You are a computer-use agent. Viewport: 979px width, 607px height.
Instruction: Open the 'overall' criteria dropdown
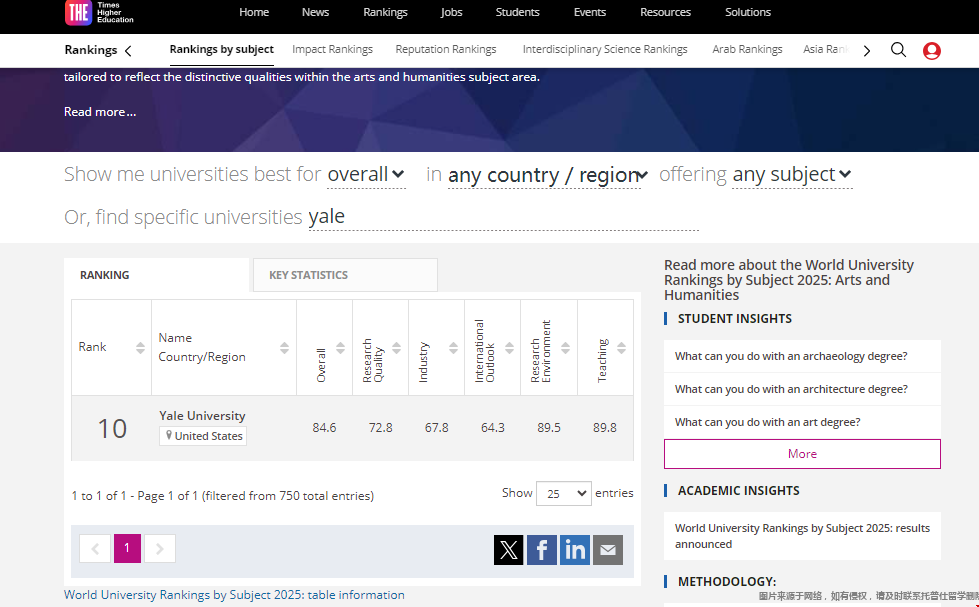point(367,174)
